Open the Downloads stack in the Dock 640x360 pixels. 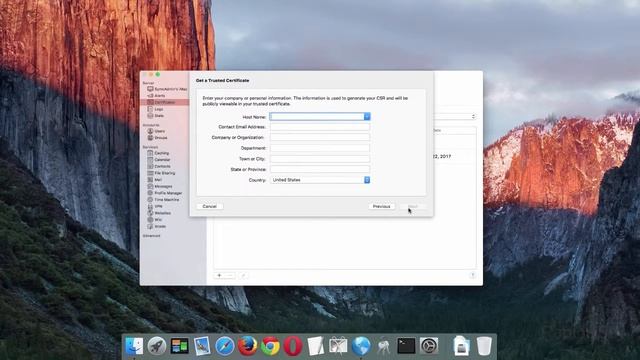pos(462,346)
